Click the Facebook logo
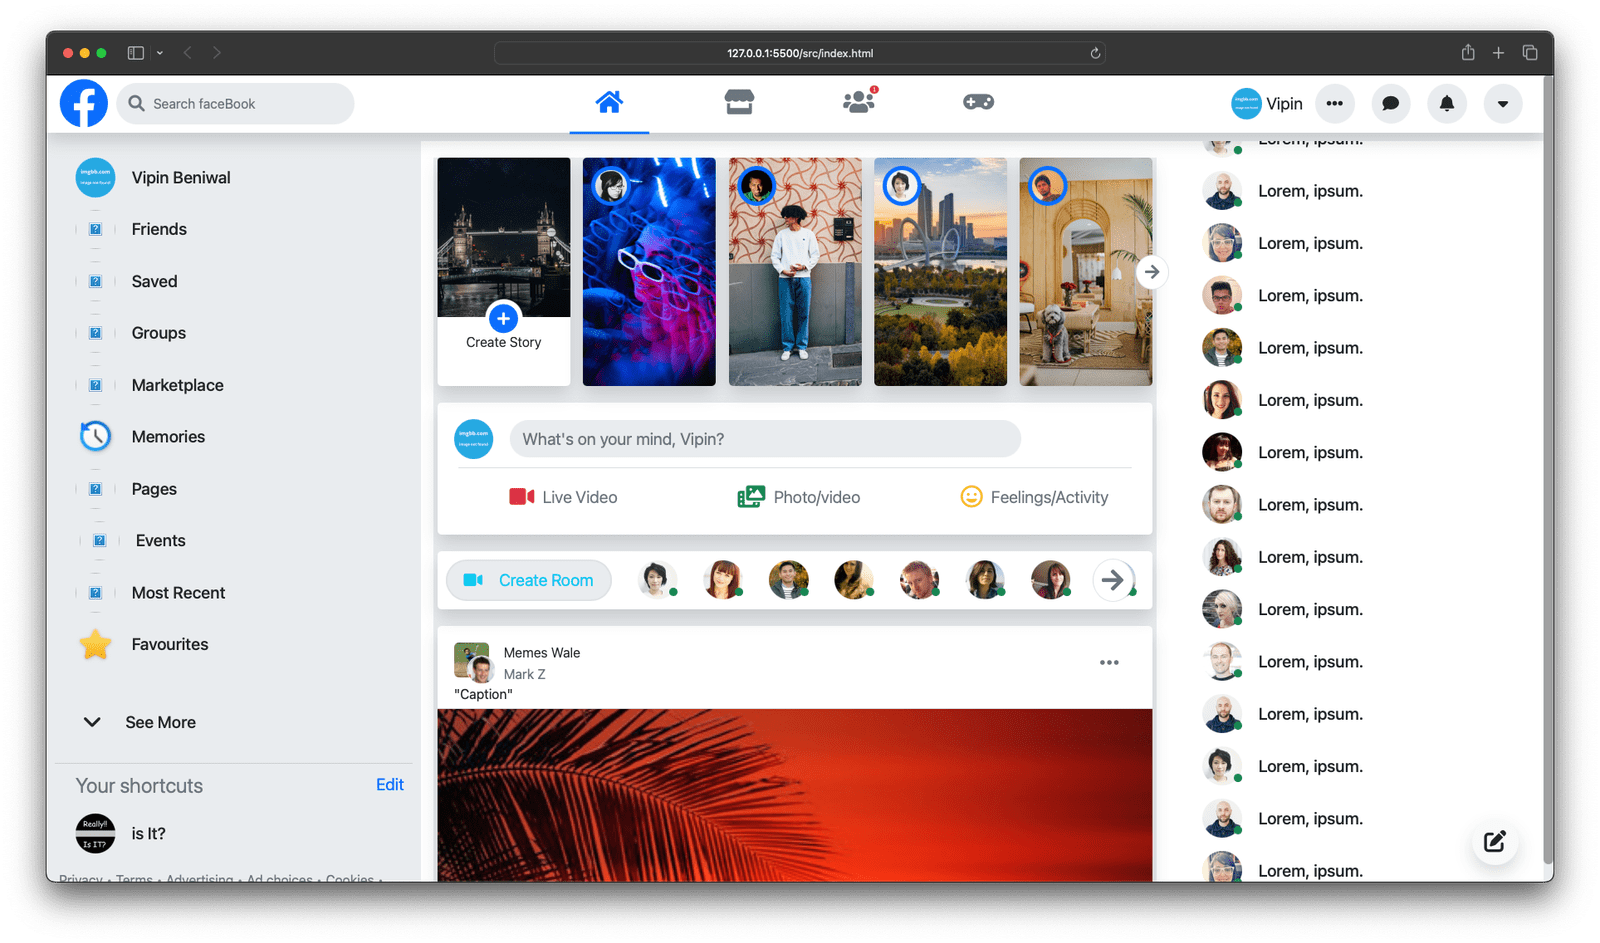This screenshot has height=943, width=1600. coord(83,102)
